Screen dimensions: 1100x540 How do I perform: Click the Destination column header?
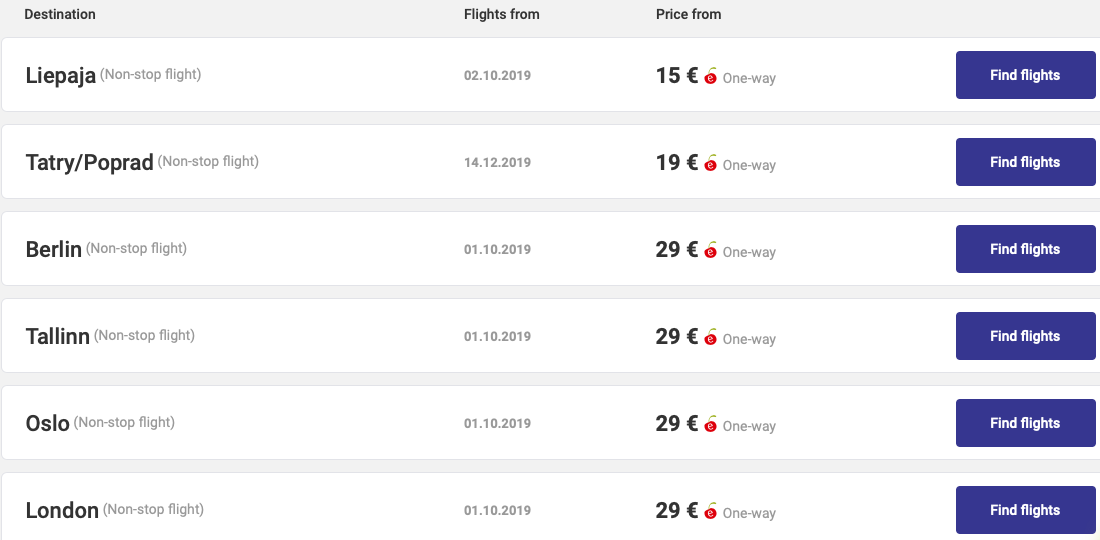coord(60,14)
